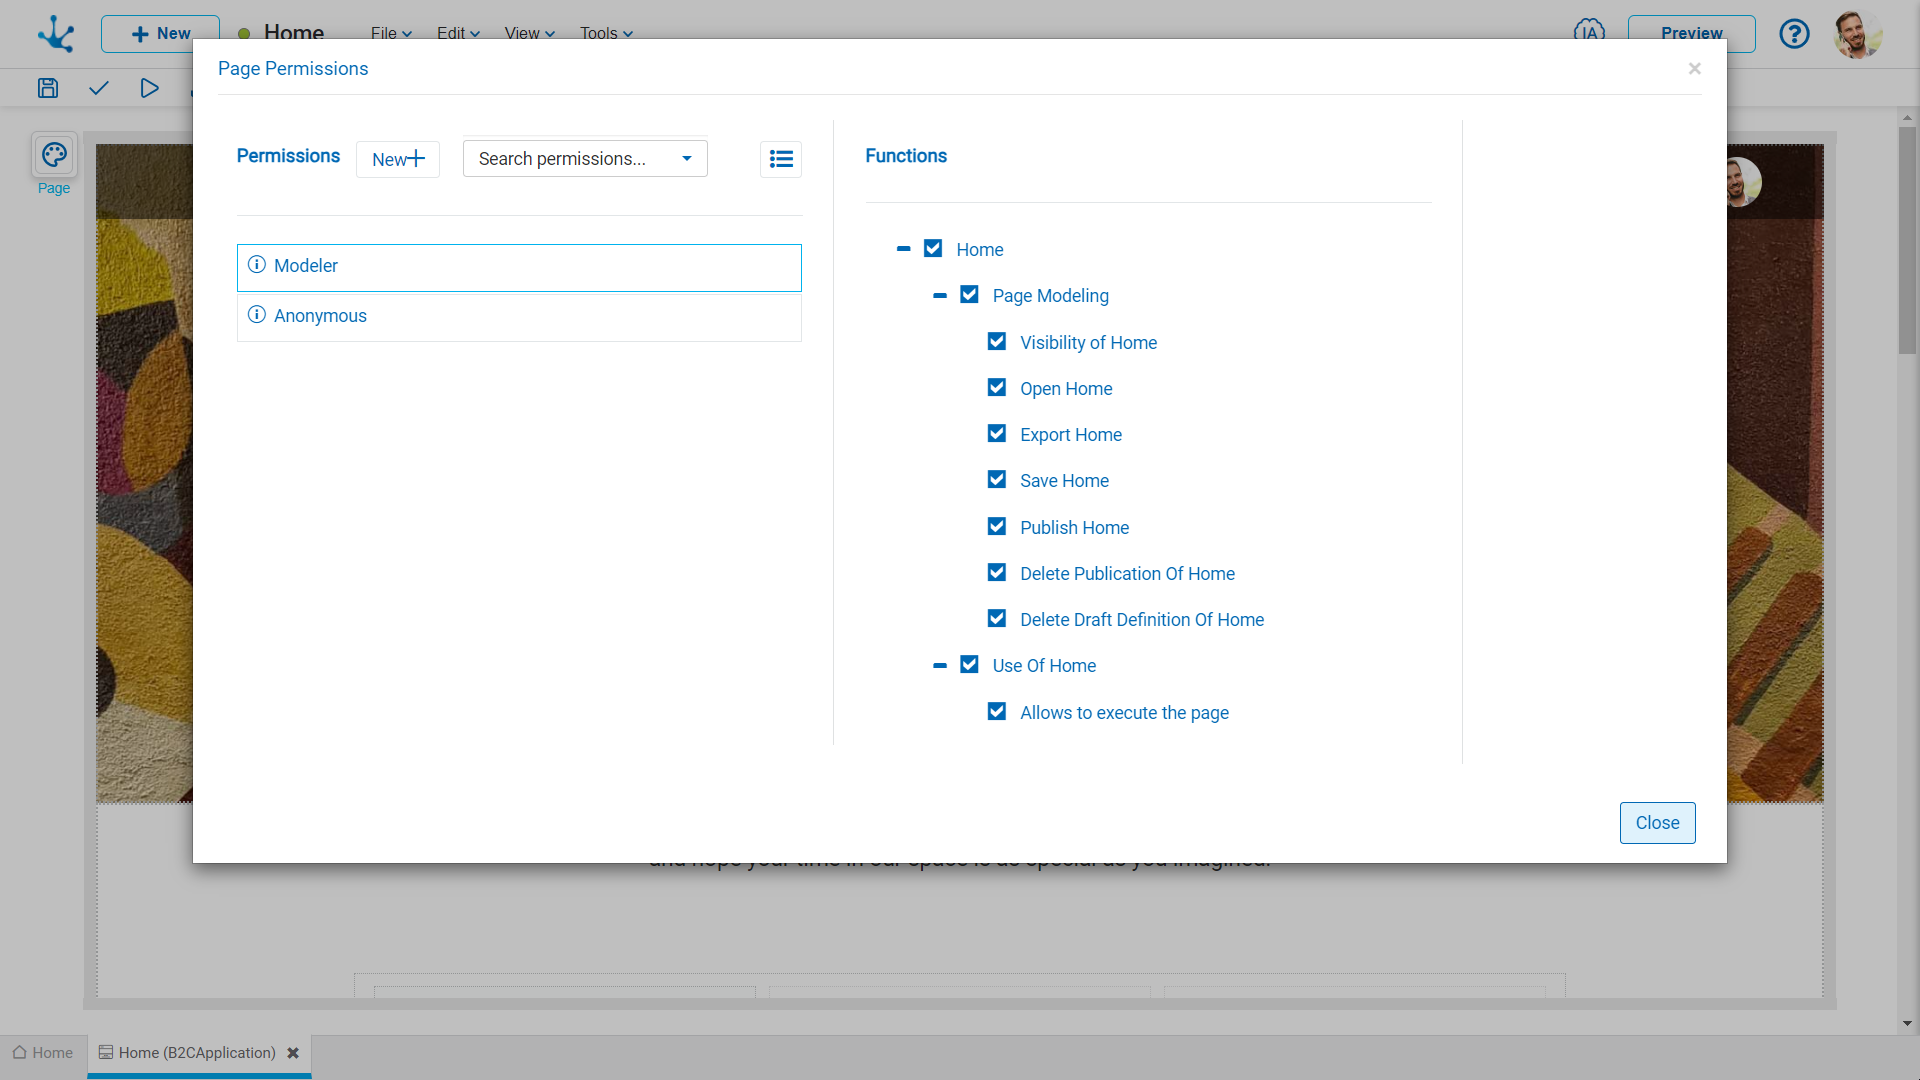Click the Close button to dismiss dialog

1658,823
